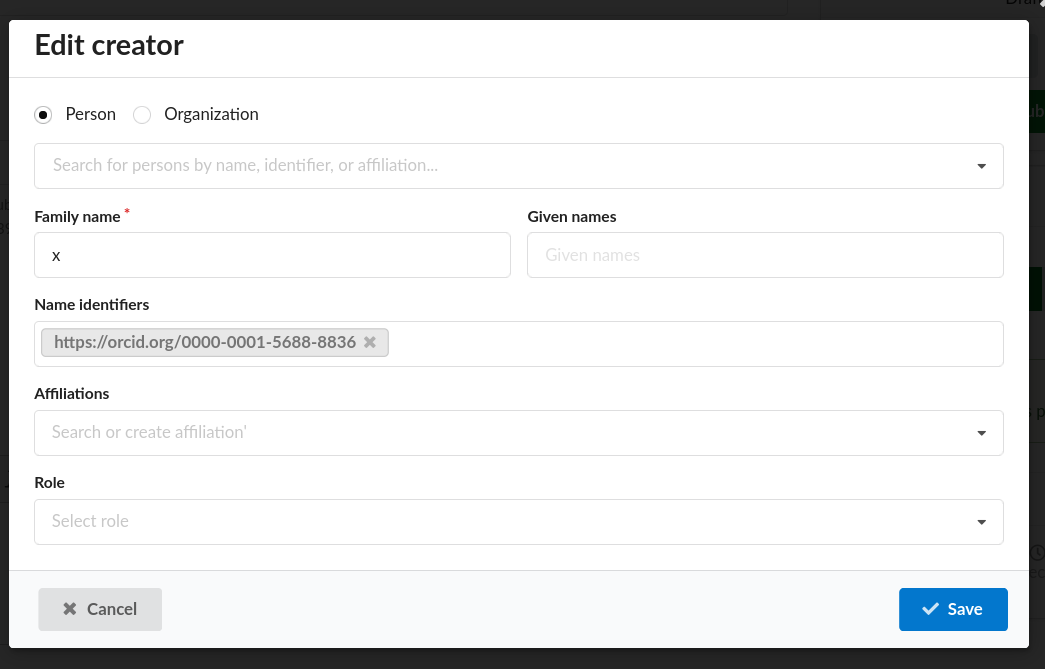This screenshot has width=1045, height=669.
Task: Click the red required asterisk beside Family name
Action: coord(126,210)
